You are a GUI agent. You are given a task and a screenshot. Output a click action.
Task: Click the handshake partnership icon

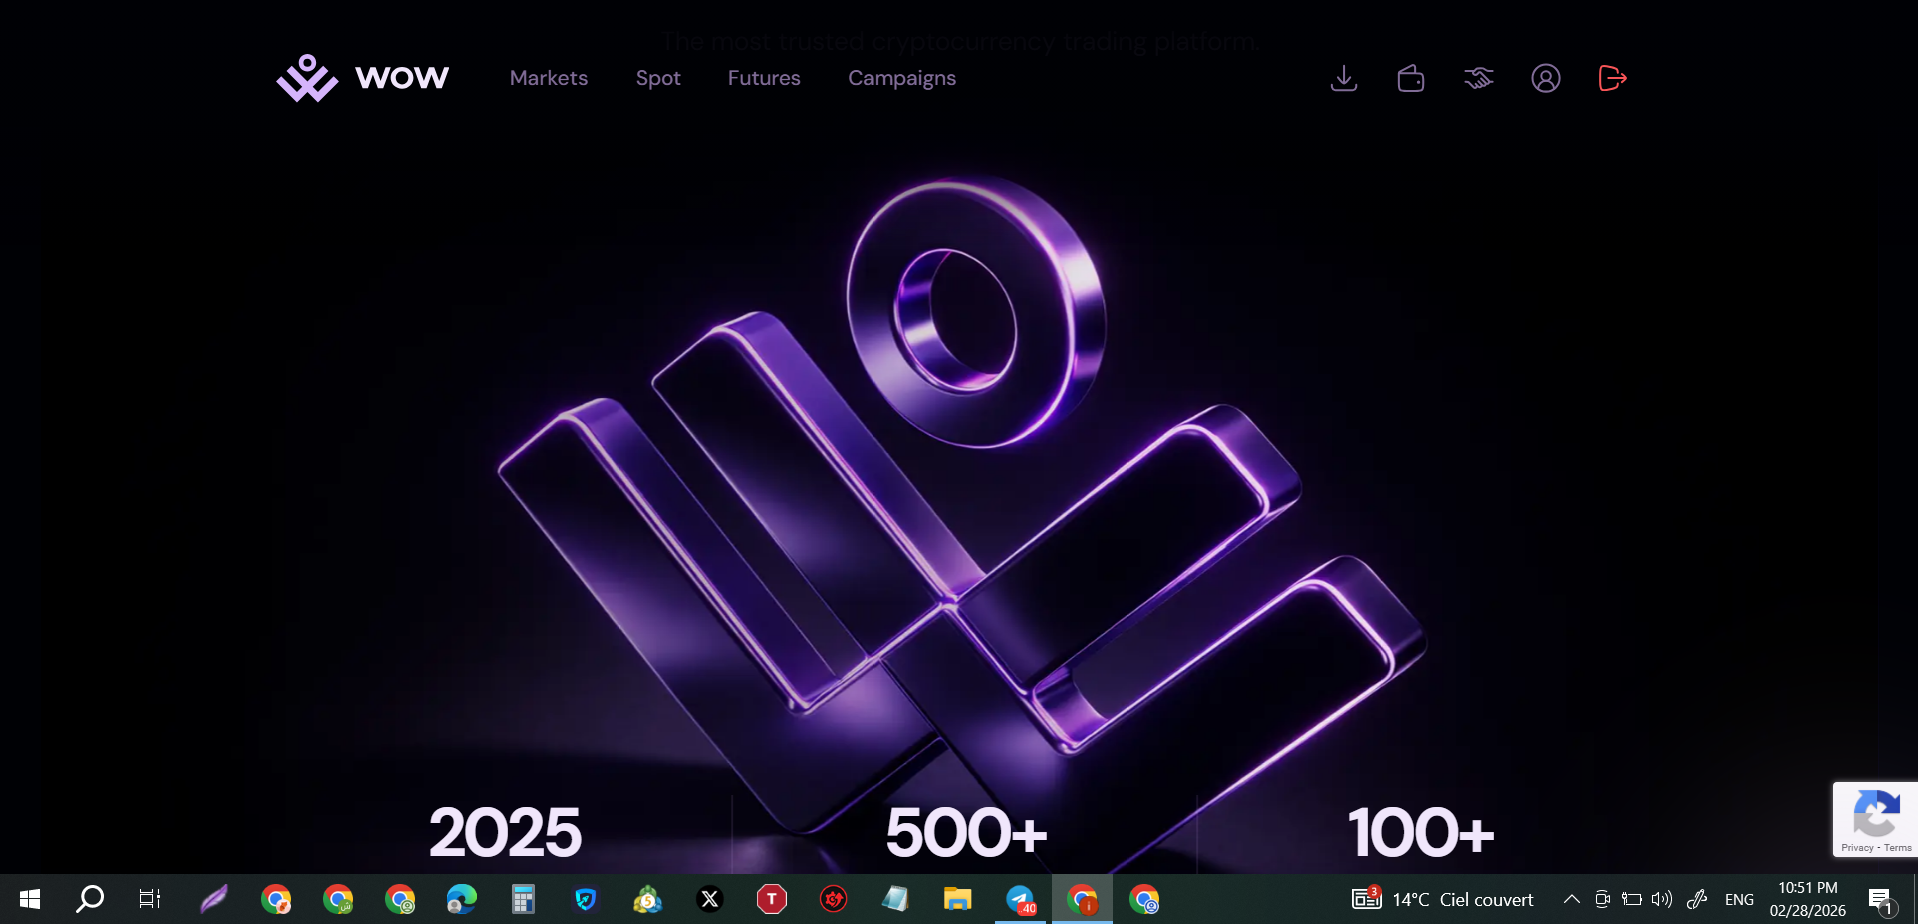(1478, 78)
